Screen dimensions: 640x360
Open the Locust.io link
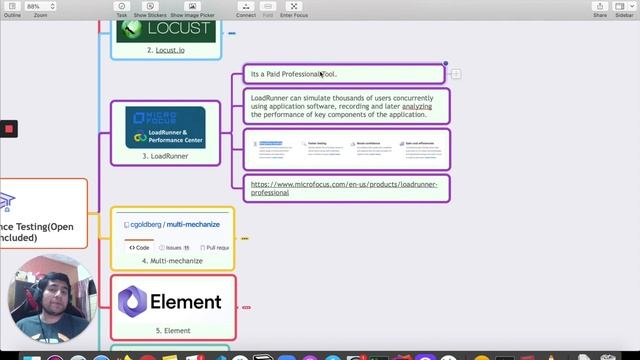coord(170,50)
